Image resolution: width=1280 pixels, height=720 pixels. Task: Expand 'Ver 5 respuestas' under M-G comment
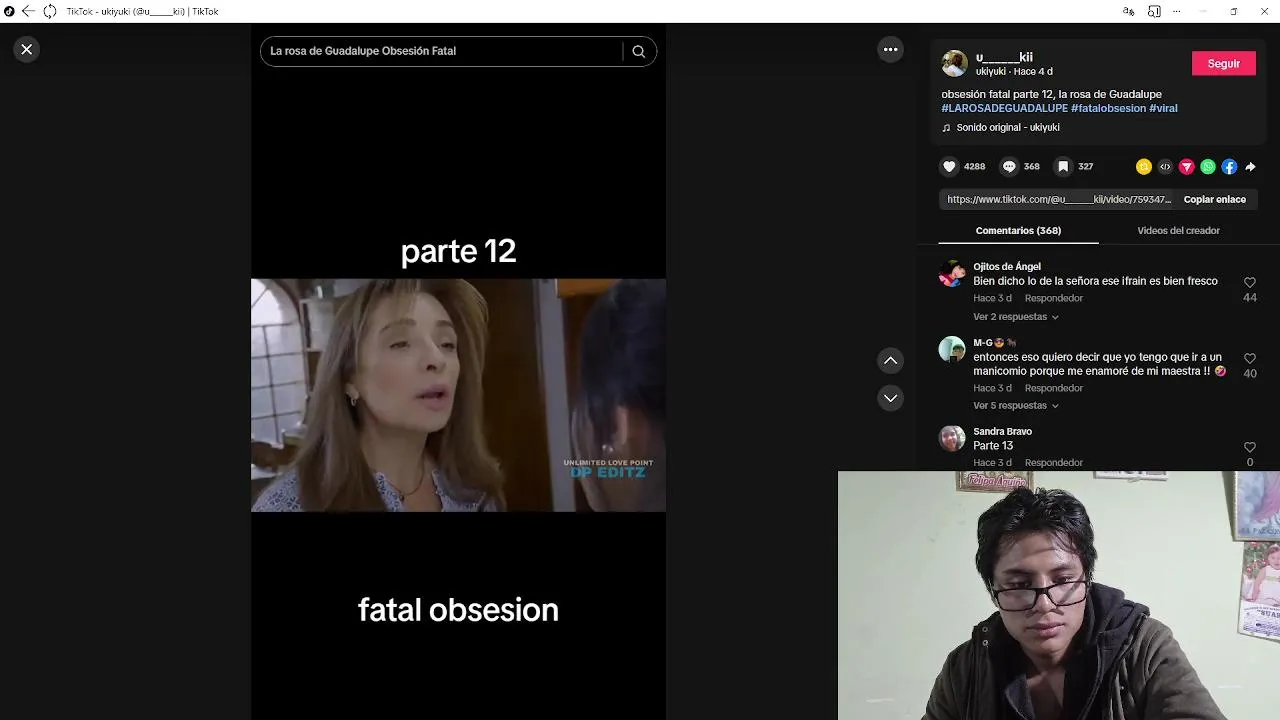pos(1016,406)
